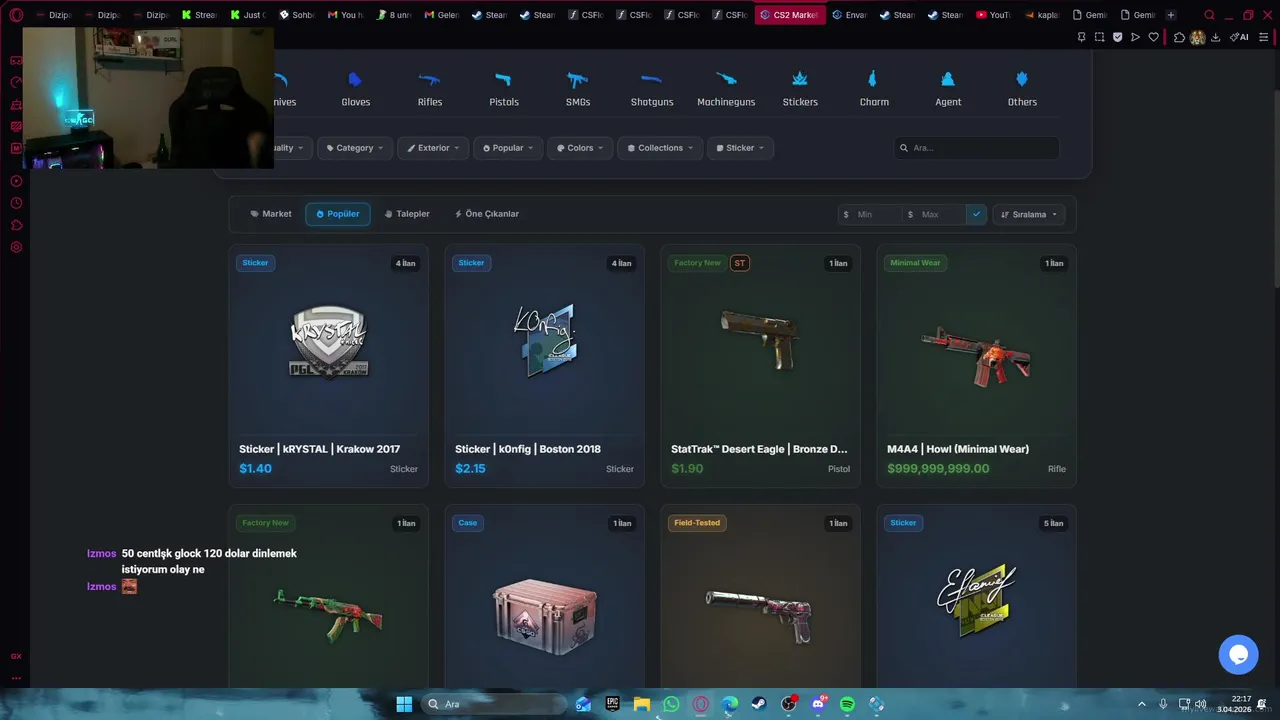1280x720 pixels.
Task: Toggle the price range apply checkbox
Action: 976,214
